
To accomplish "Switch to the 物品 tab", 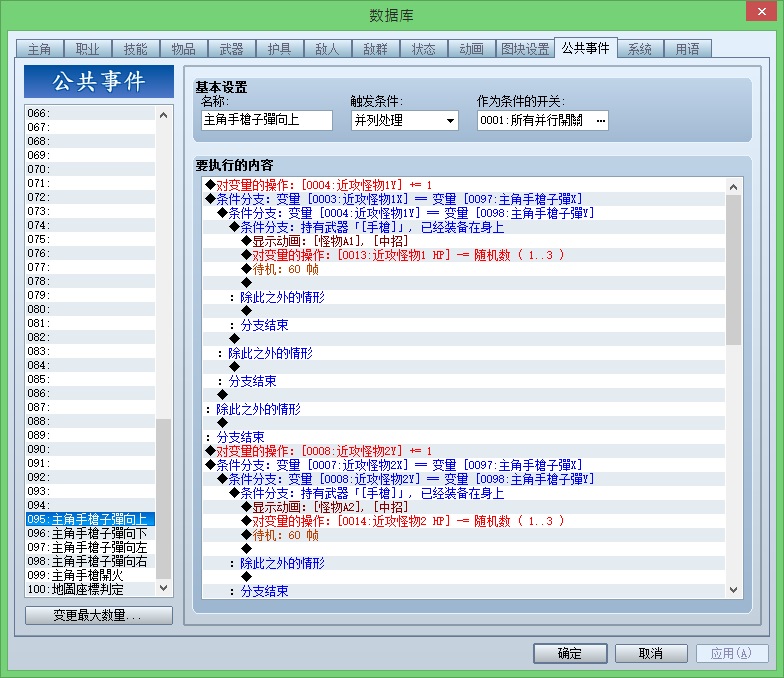I will pyautogui.click(x=184, y=49).
